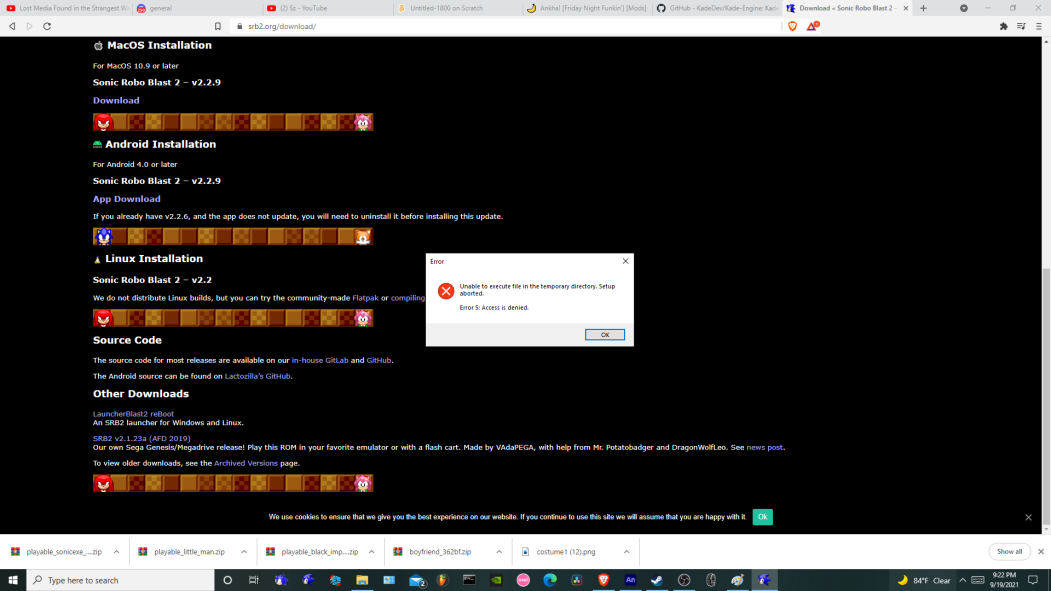Open the LauncherBlast2 reBoot link
Viewport: 1051px width, 591px height.
(x=133, y=414)
